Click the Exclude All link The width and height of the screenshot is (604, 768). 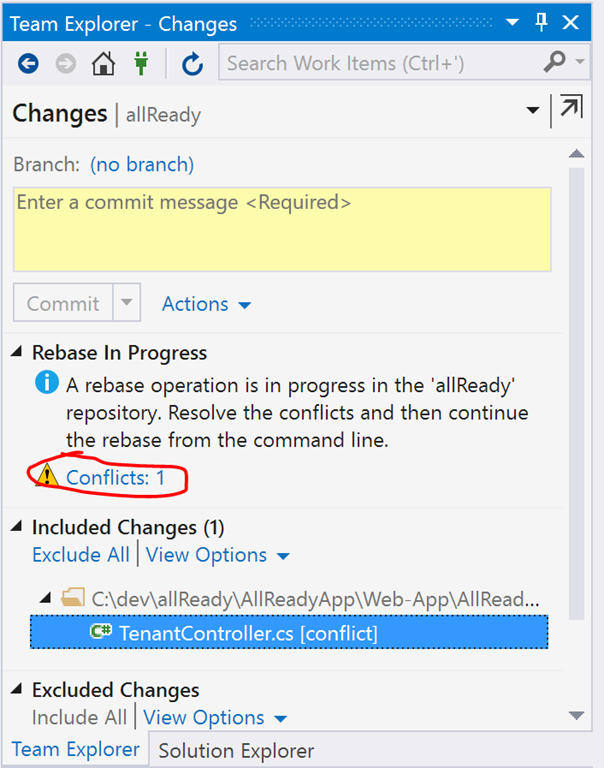coord(81,555)
